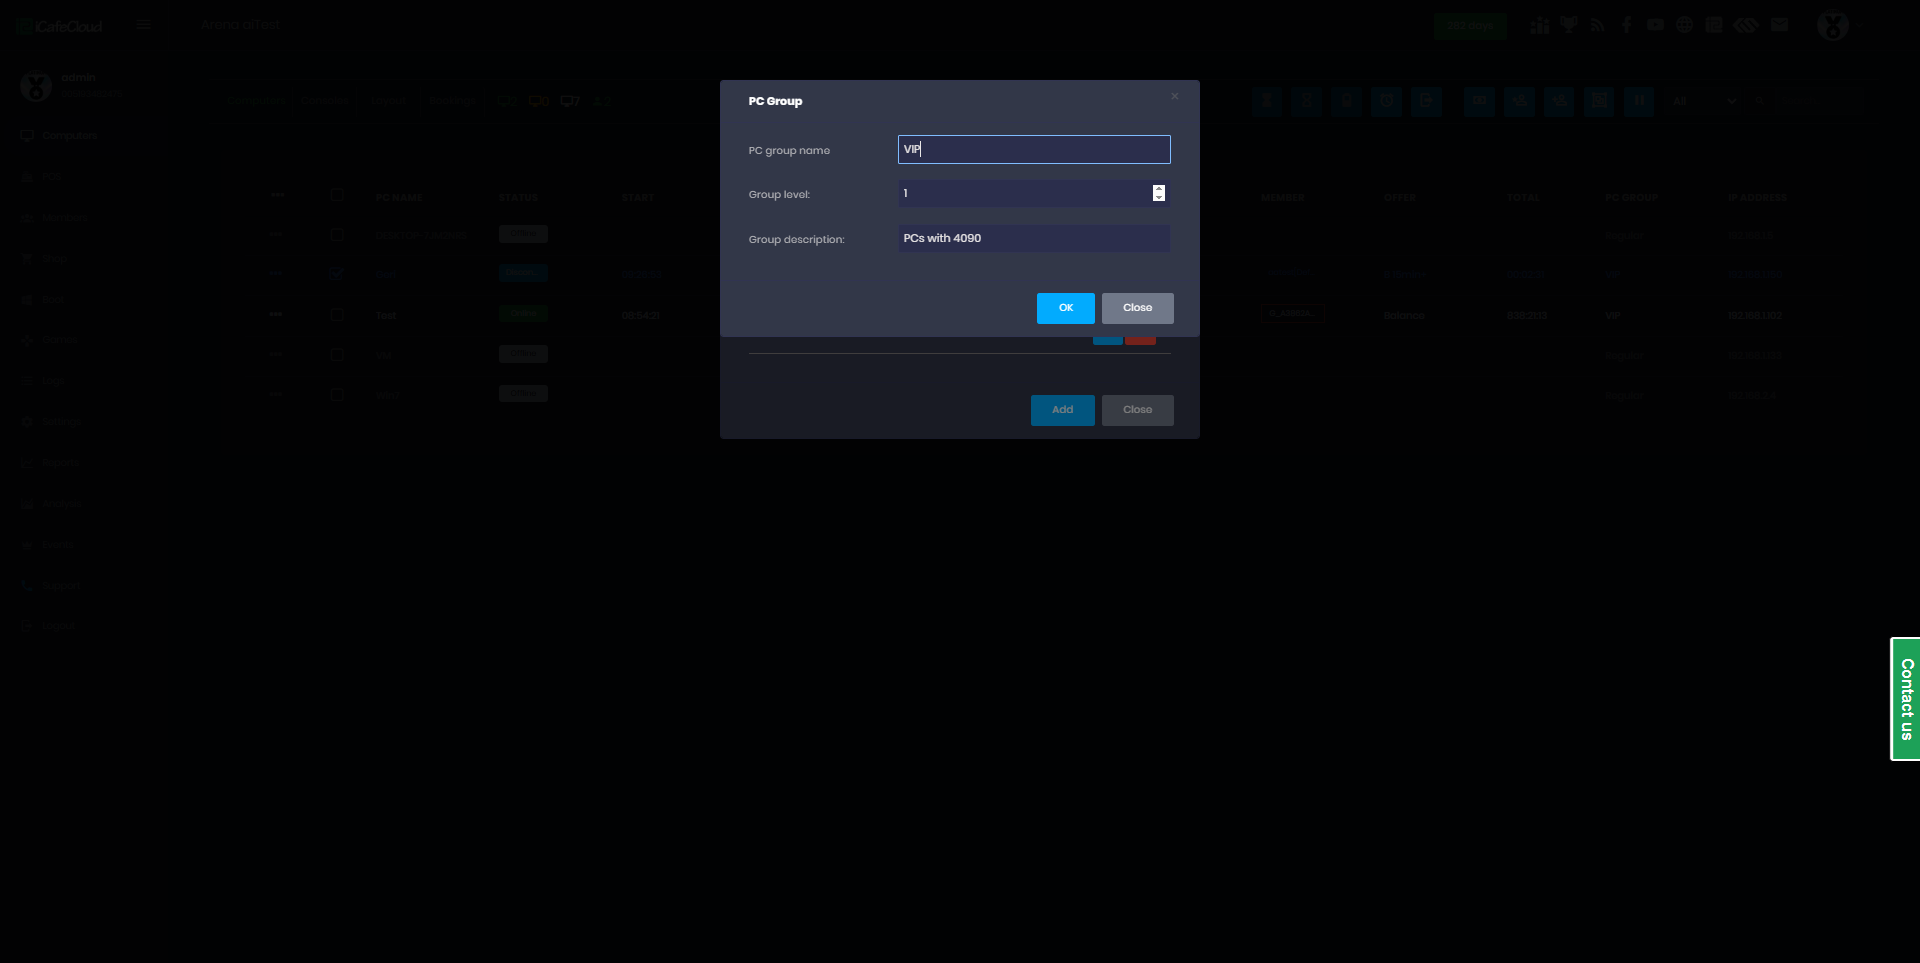
Task: Open the trophy icon in the top bar
Action: click(x=1569, y=25)
